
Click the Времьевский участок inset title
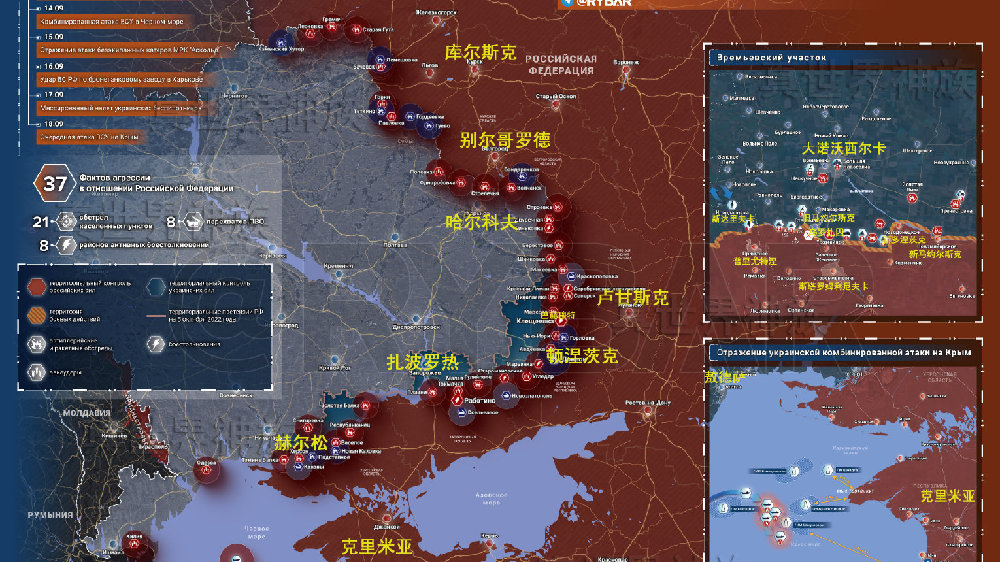coord(772,57)
